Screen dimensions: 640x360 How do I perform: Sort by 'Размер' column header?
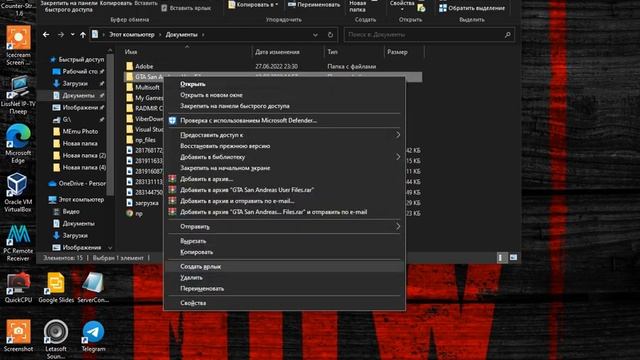[x=397, y=52]
